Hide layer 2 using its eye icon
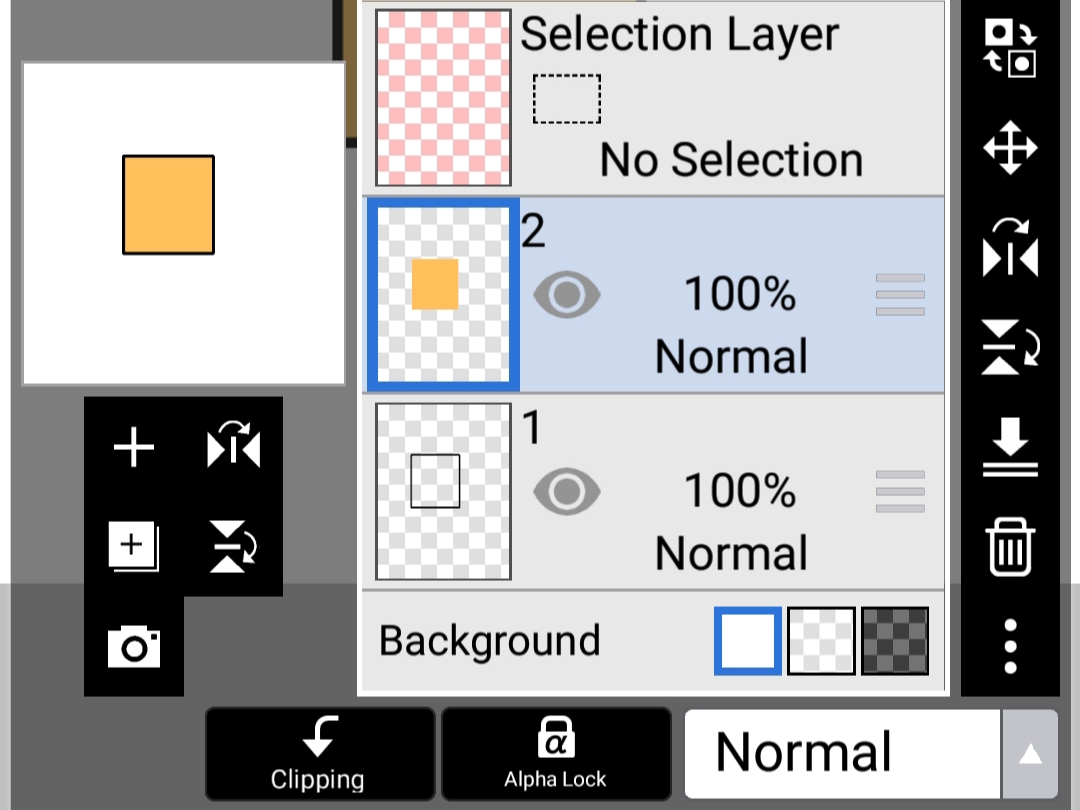This screenshot has width=1080, height=810. tap(567, 295)
